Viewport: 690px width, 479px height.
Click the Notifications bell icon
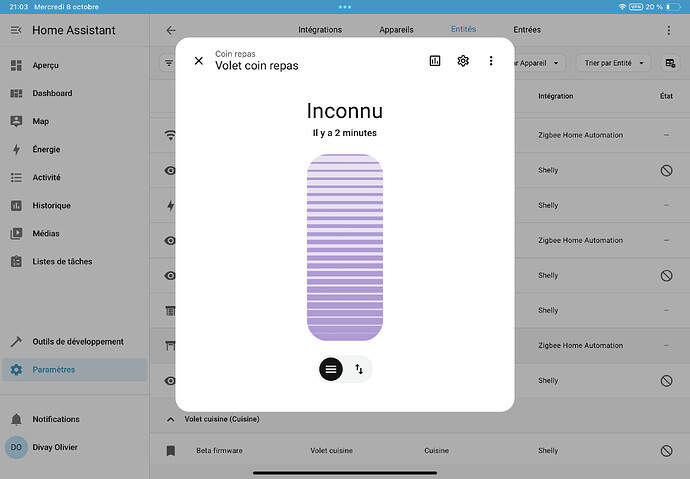click(x=16, y=419)
